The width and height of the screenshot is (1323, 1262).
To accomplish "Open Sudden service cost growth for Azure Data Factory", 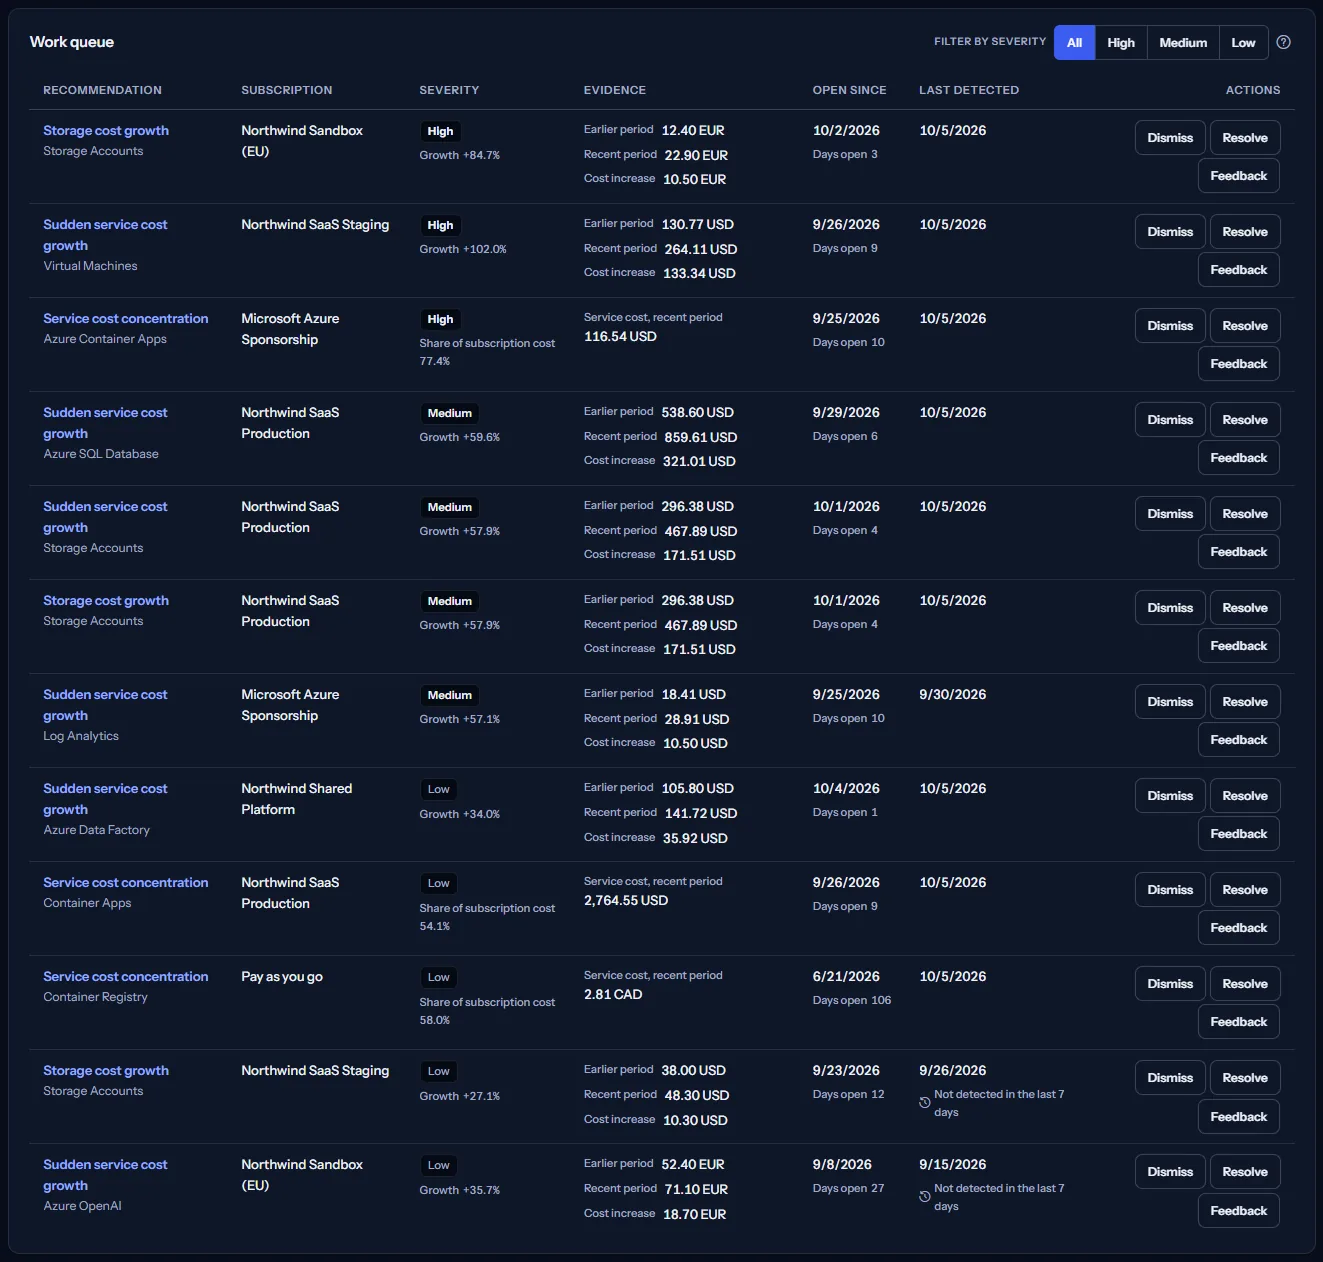I will (x=105, y=799).
